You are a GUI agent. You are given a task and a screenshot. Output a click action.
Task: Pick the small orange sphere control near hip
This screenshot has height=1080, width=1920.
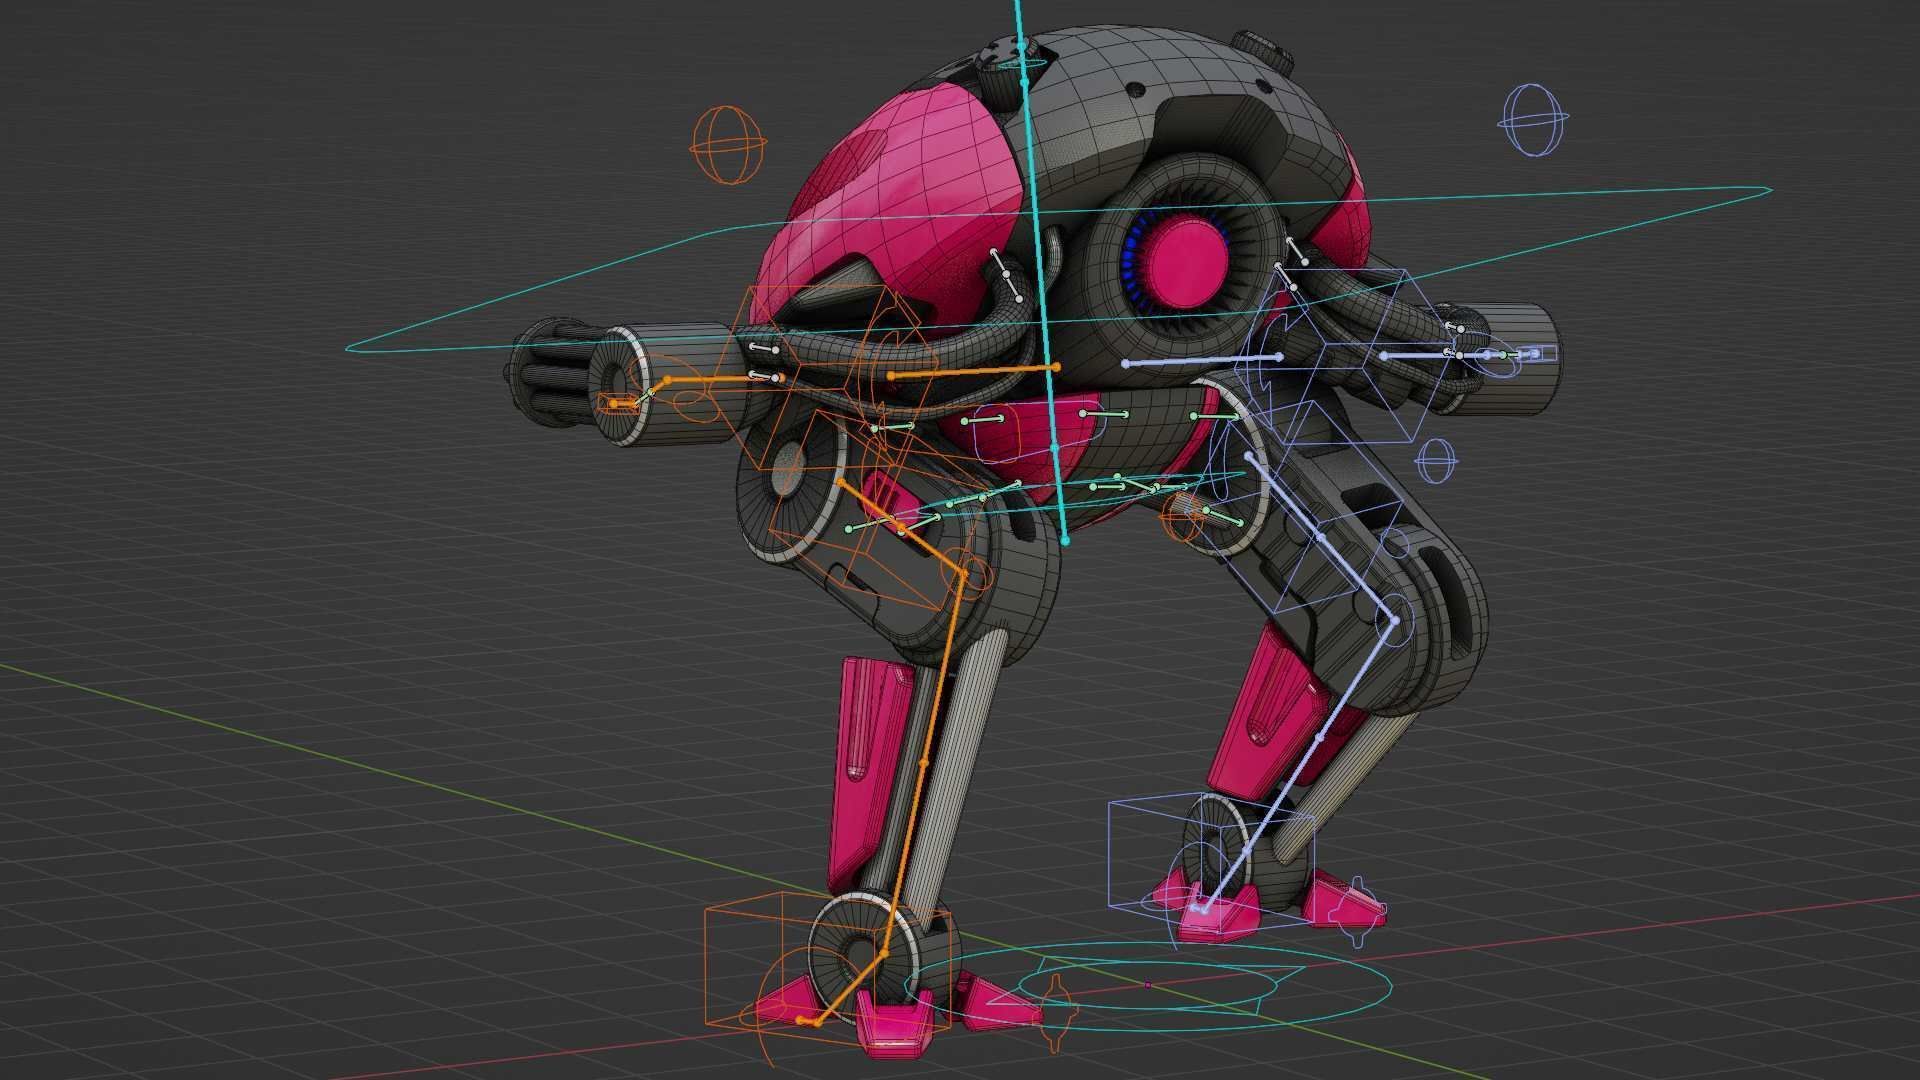point(1182,516)
